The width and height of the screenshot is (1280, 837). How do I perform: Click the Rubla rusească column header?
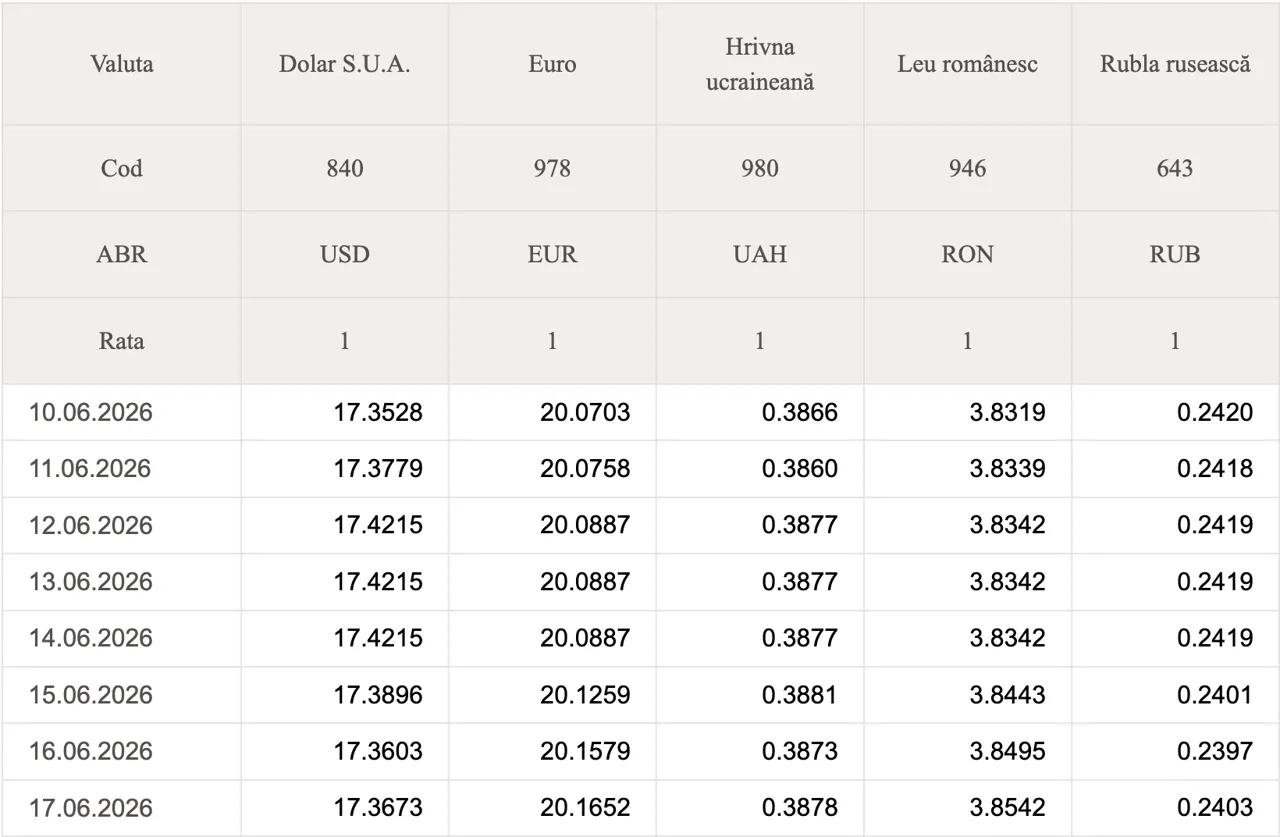(1175, 64)
